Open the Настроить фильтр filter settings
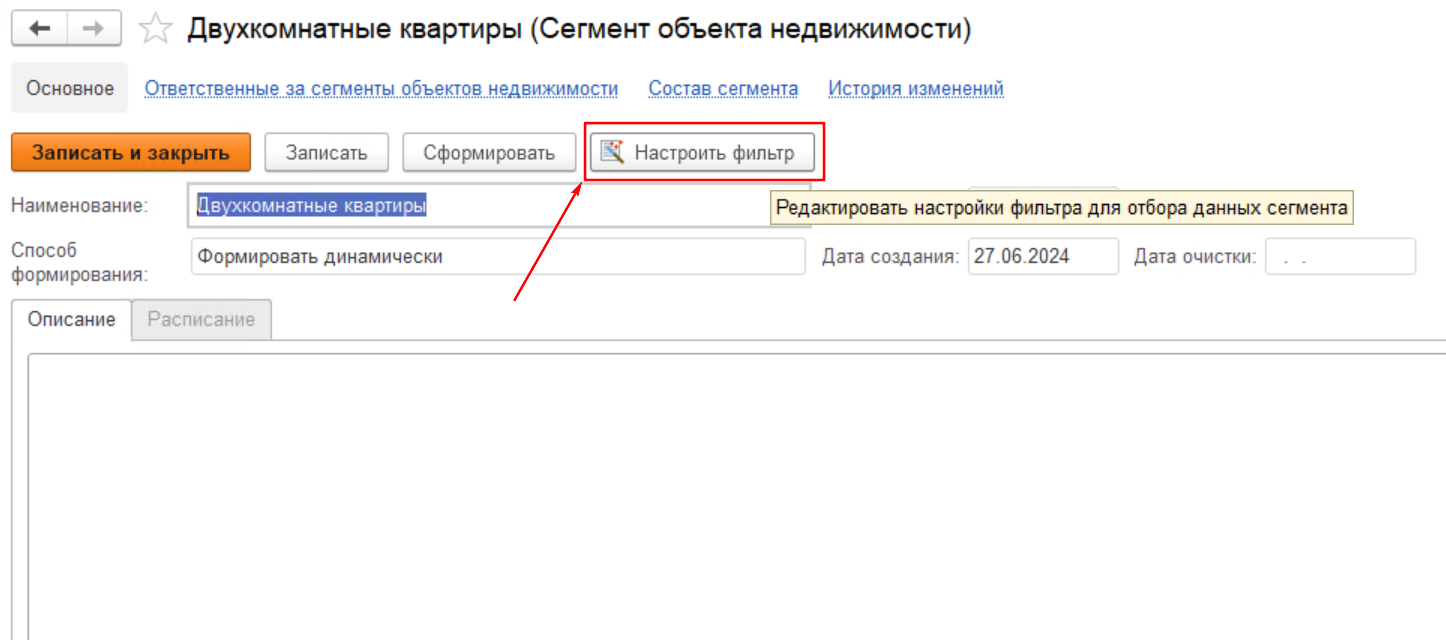The width and height of the screenshot is (1446, 640). pos(702,153)
